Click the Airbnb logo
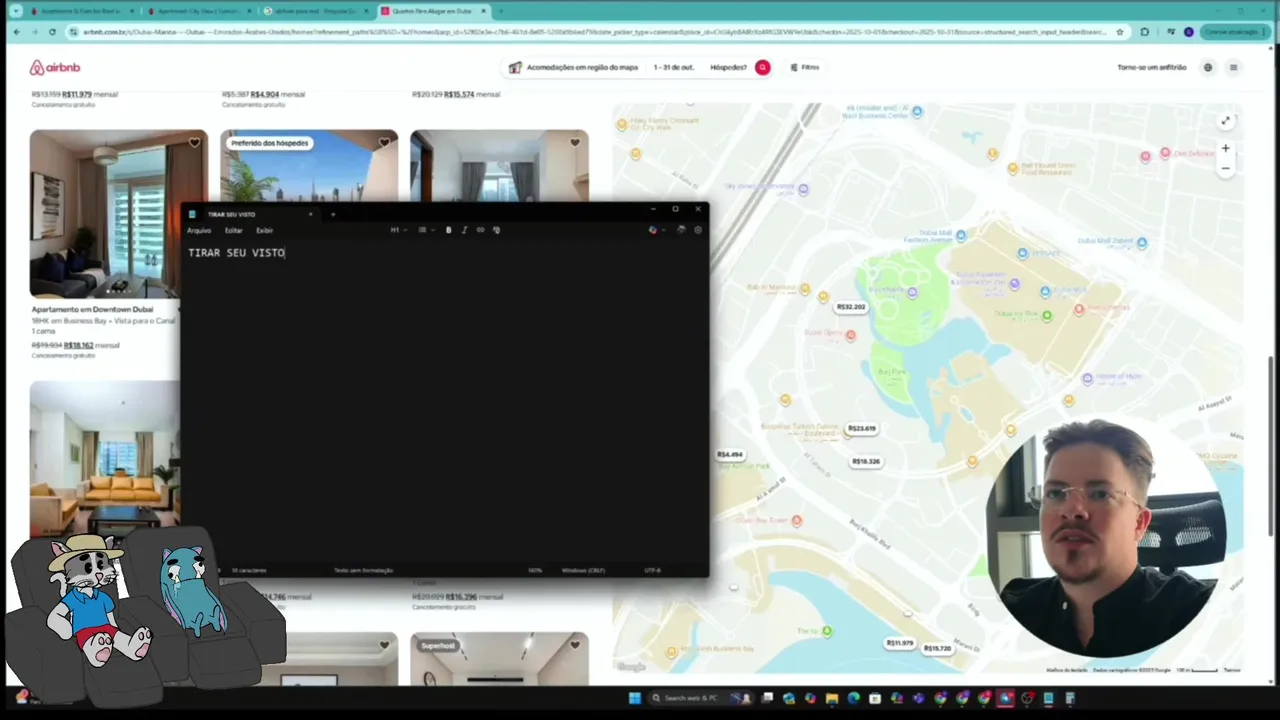 (x=54, y=67)
